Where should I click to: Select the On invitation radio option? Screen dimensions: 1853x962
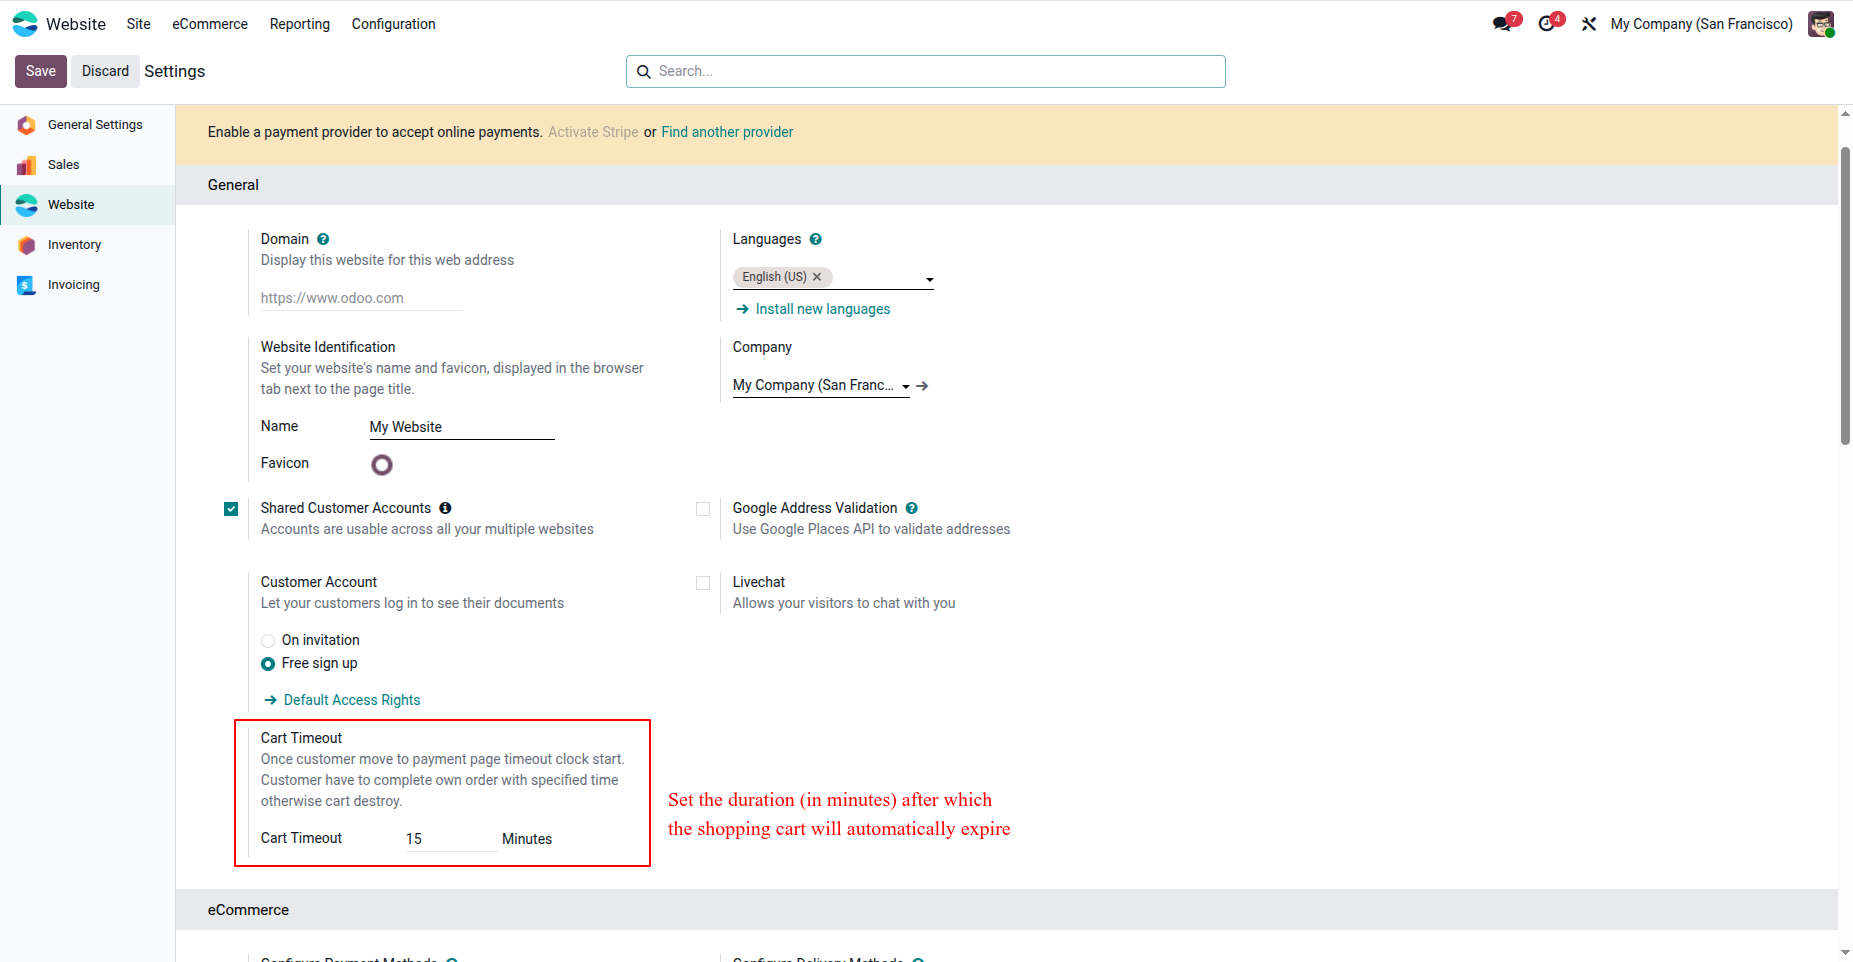(x=268, y=641)
